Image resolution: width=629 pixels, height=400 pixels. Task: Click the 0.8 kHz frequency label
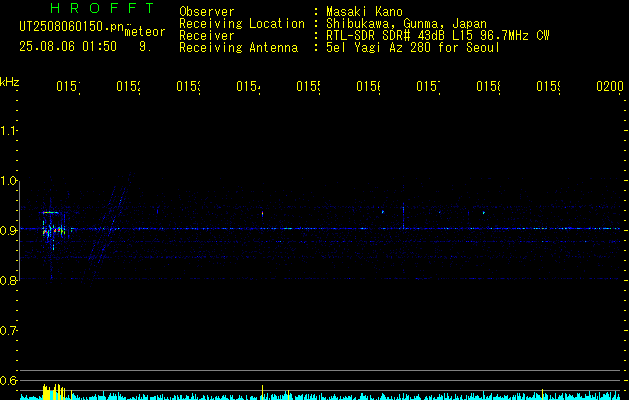8,280
